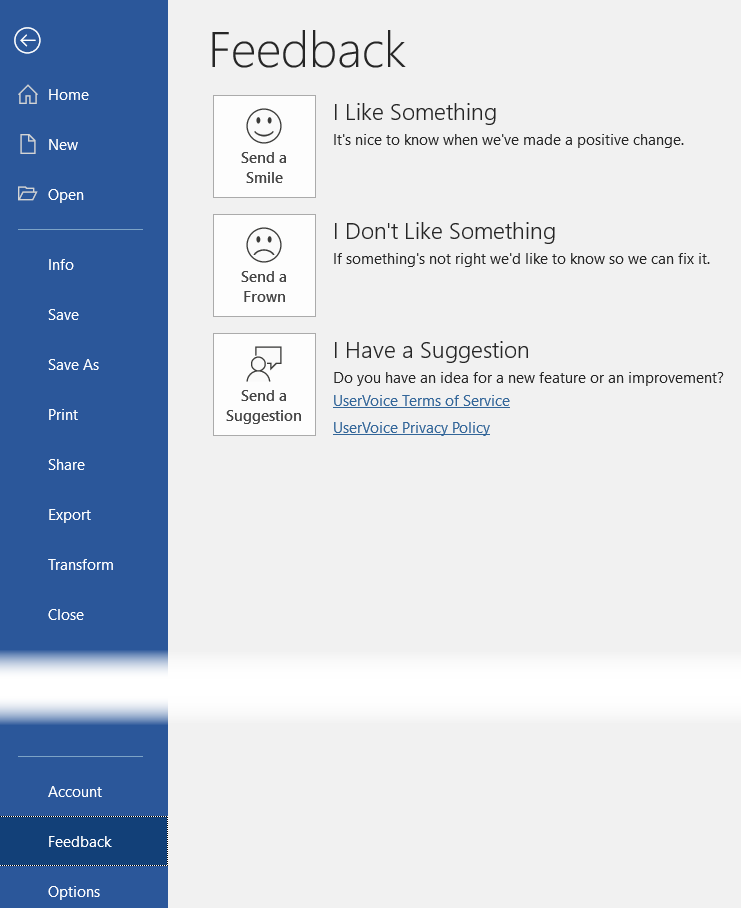This screenshot has height=908, width=741.
Task: Click the Send a Frown button
Action: coord(264,265)
